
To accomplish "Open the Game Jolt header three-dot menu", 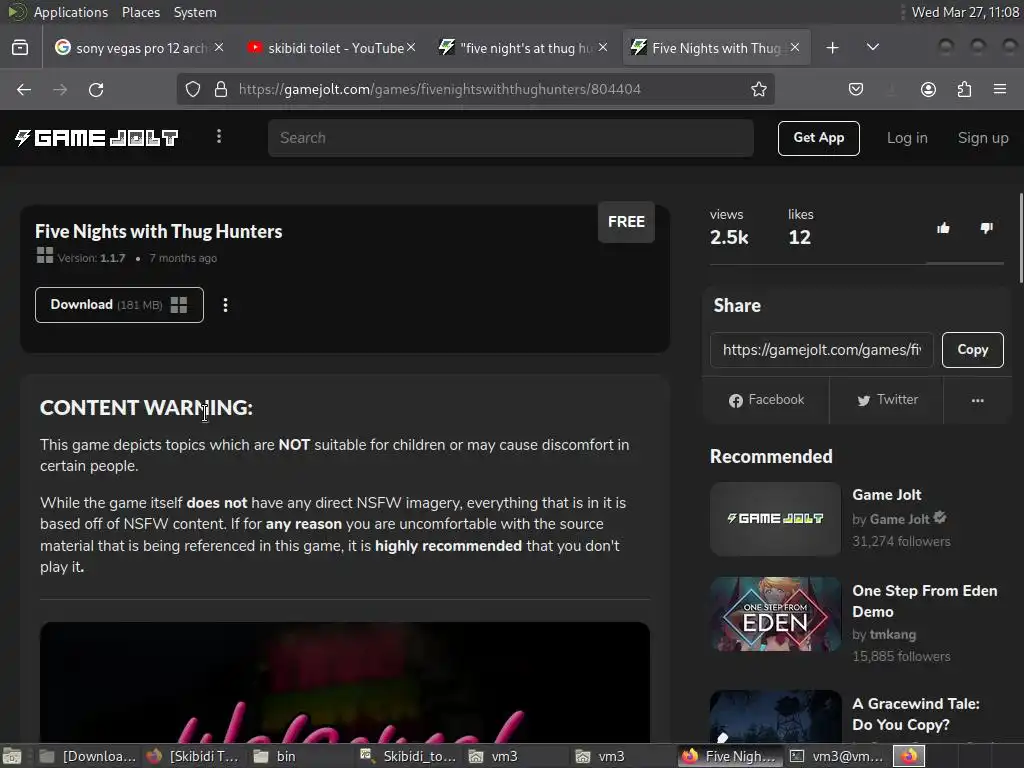I will click(219, 136).
